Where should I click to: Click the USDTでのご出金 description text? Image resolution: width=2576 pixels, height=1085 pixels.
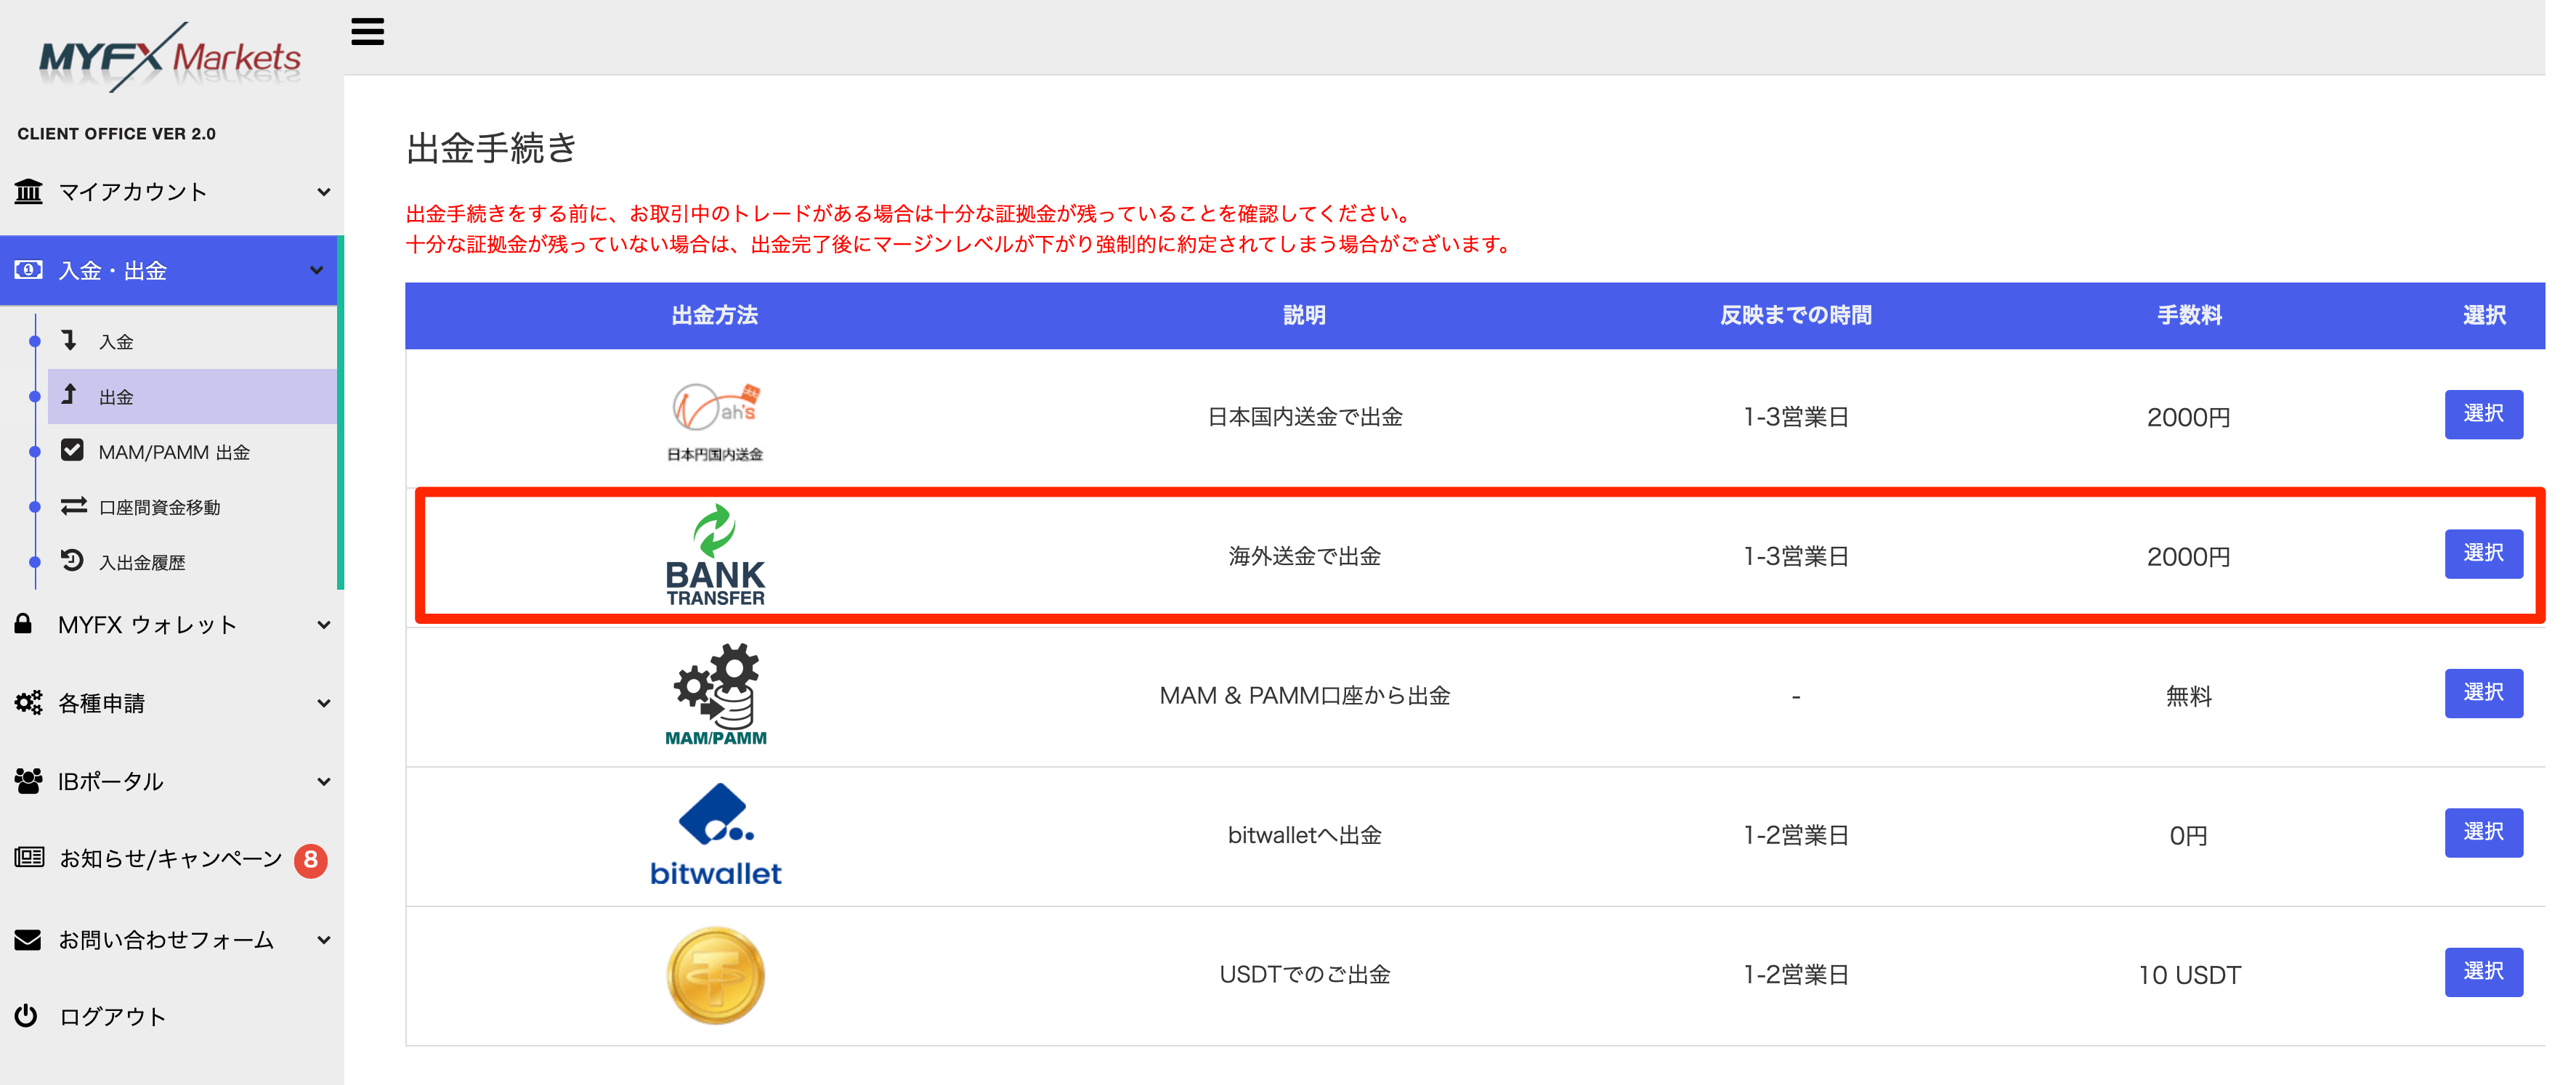[x=1304, y=975]
